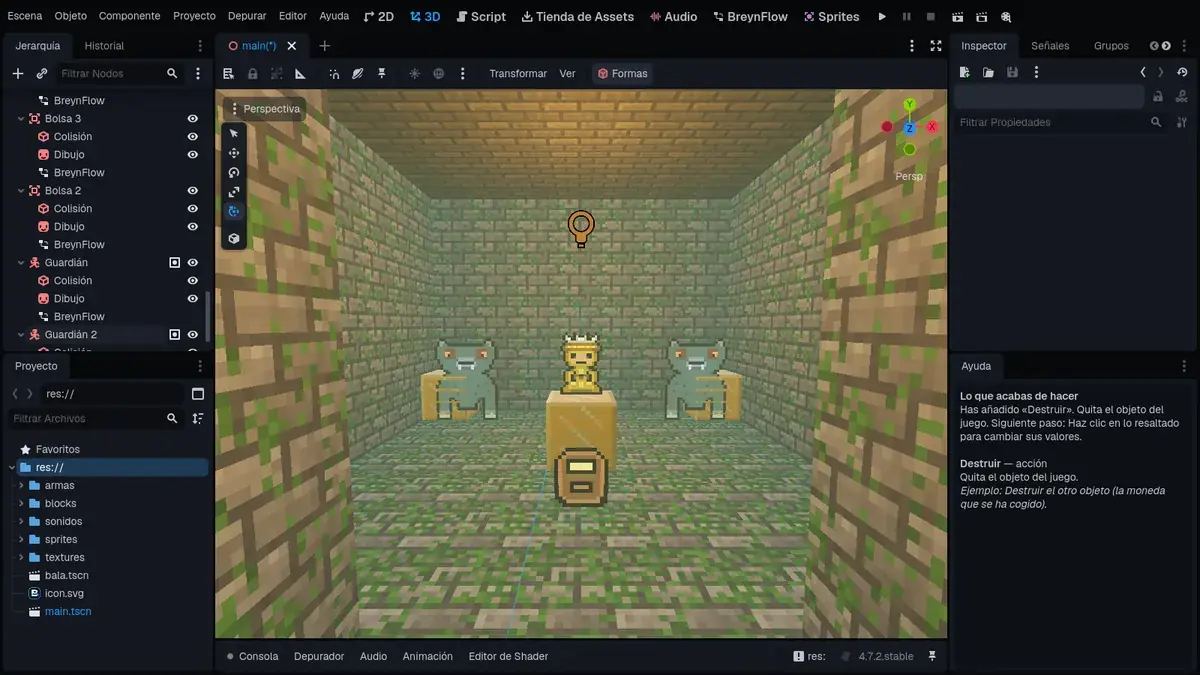1200x675 pixels.
Task: Switch to the Señales tab
Action: pos(1050,46)
